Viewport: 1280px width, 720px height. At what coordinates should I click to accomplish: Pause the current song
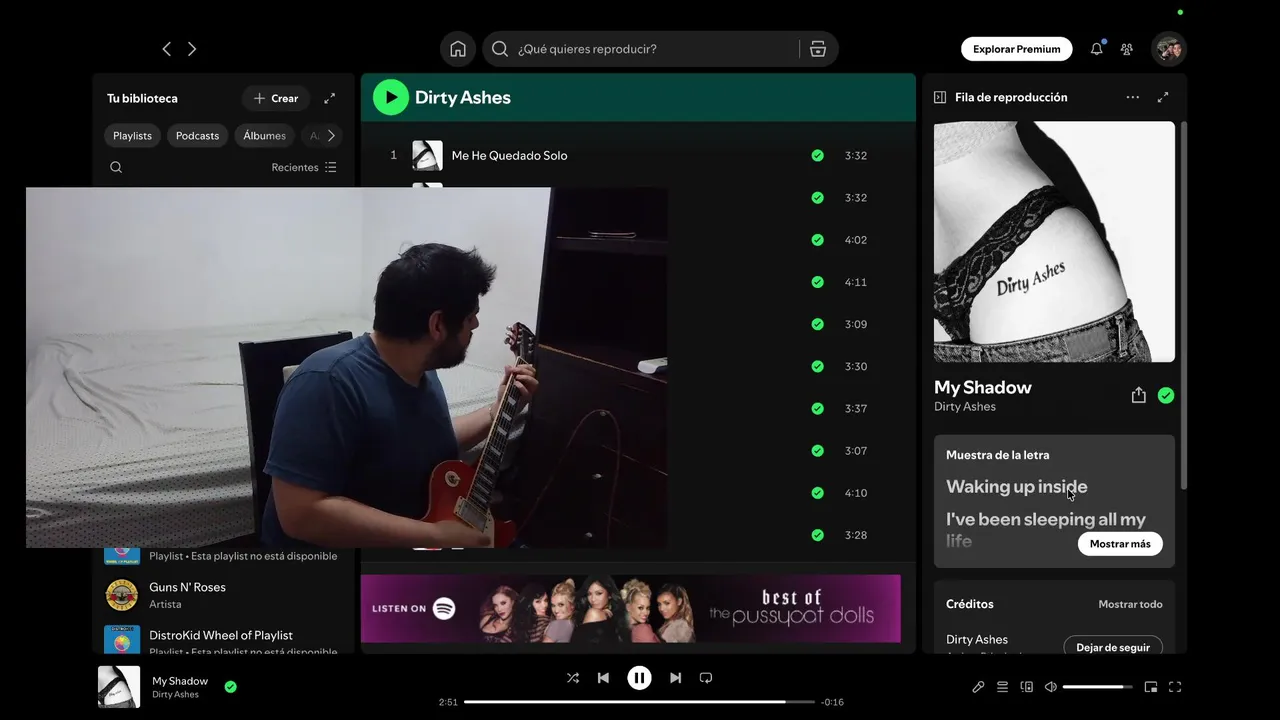point(639,678)
